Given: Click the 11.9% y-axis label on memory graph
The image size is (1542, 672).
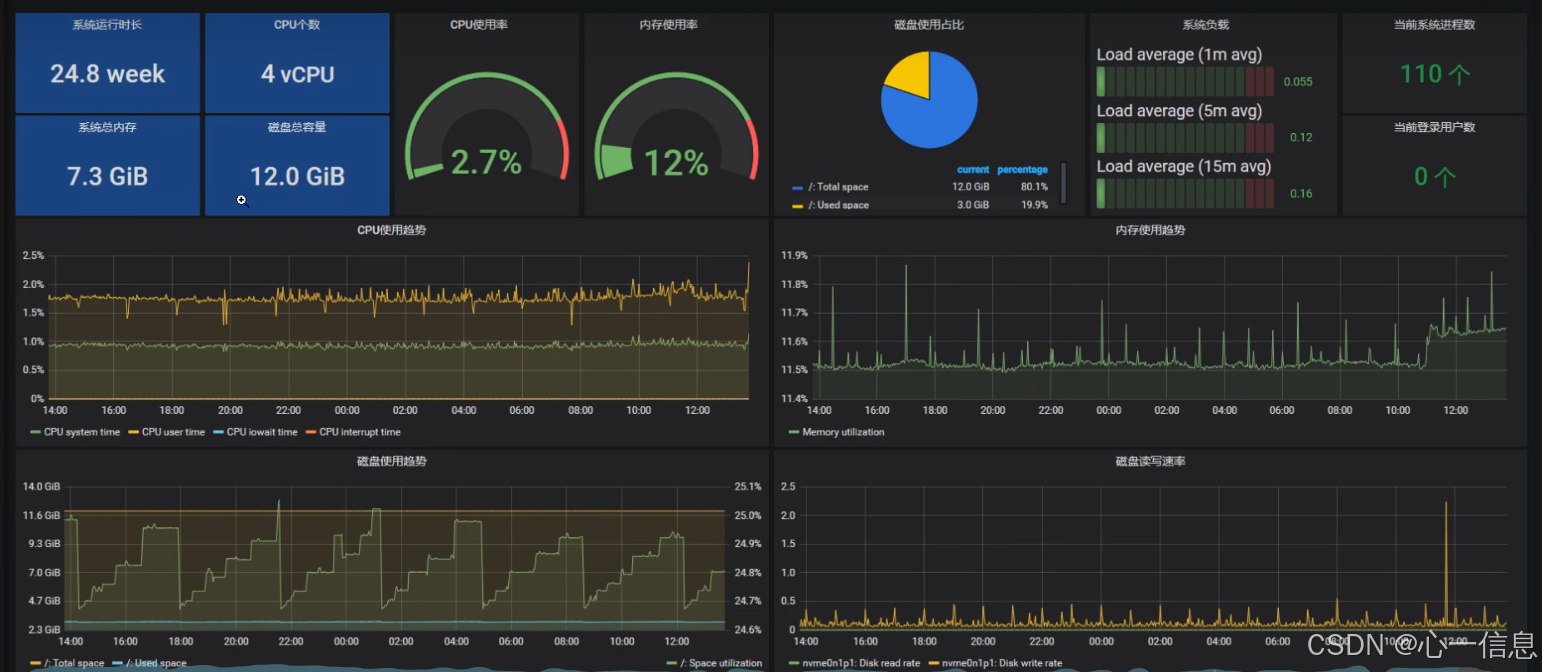Looking at the screenshot, I should tap(794, 255).
